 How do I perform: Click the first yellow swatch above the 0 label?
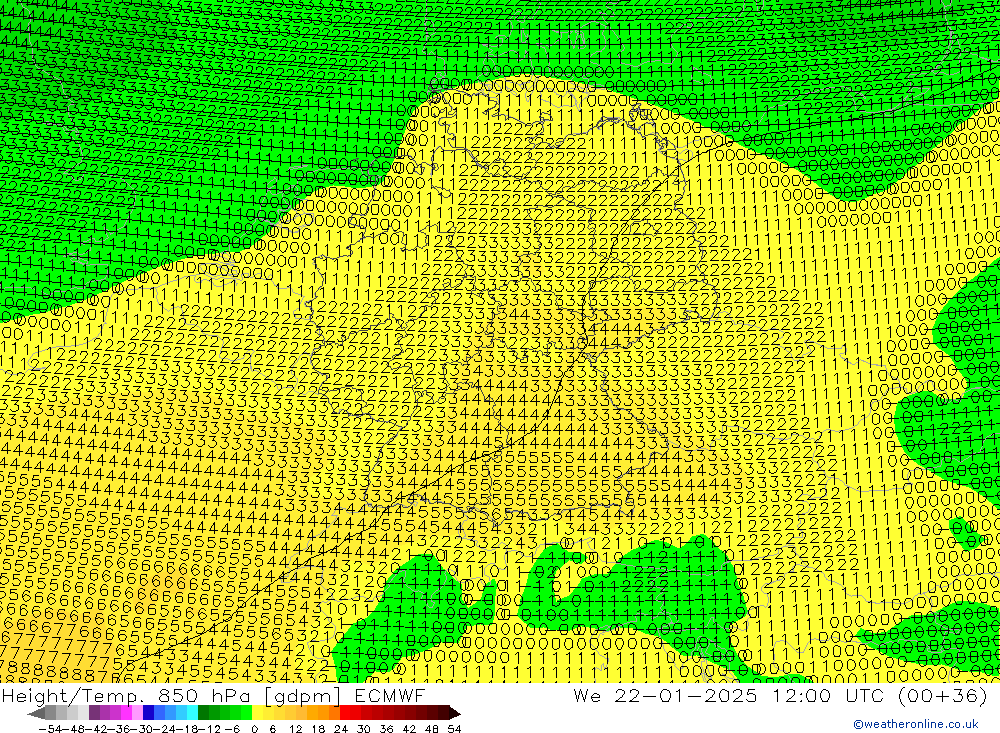point(258,713)
